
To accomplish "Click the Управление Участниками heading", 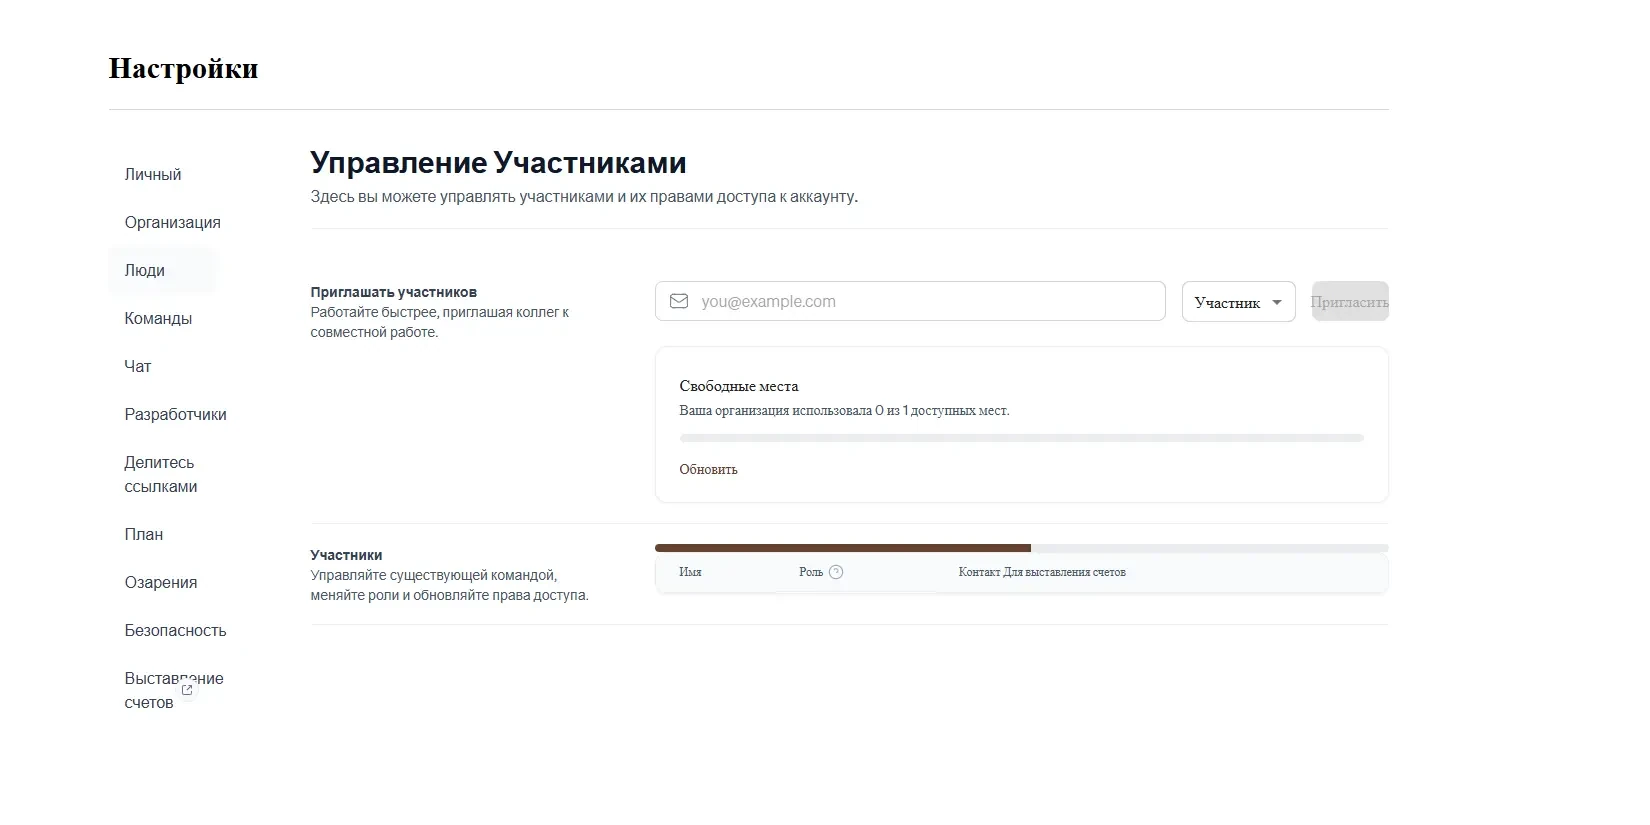I will click(x=498, y=162).
